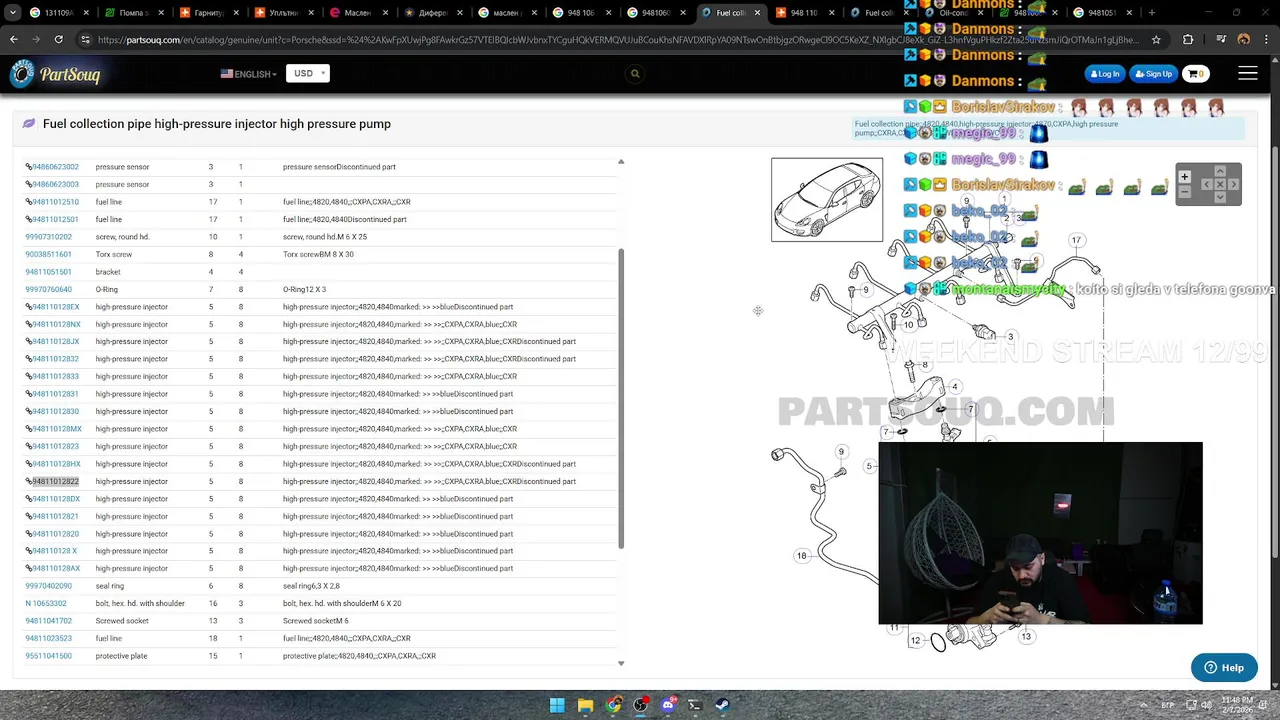Click the search magnifier icon in header

tap(635, 73)
